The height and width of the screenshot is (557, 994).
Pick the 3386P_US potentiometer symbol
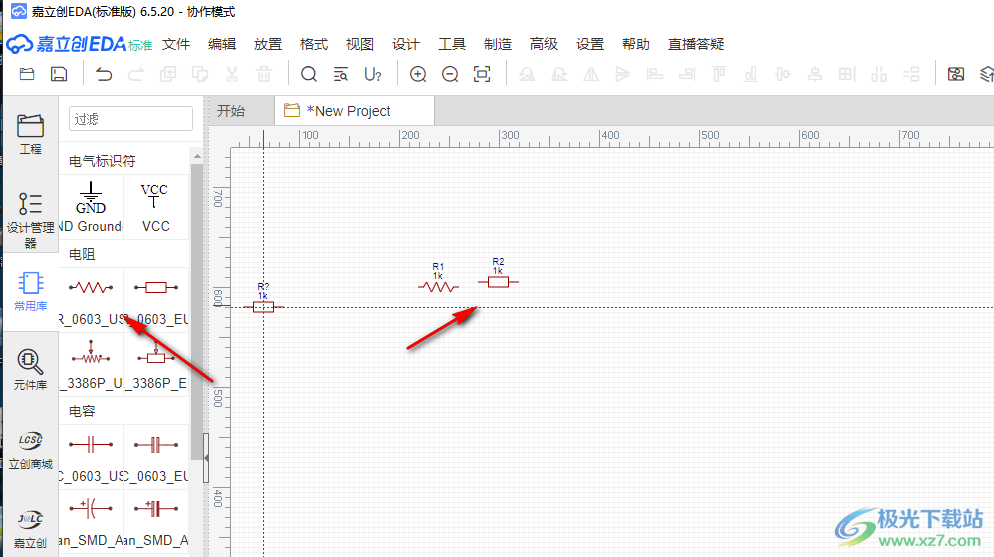click(x=91, y=364)
